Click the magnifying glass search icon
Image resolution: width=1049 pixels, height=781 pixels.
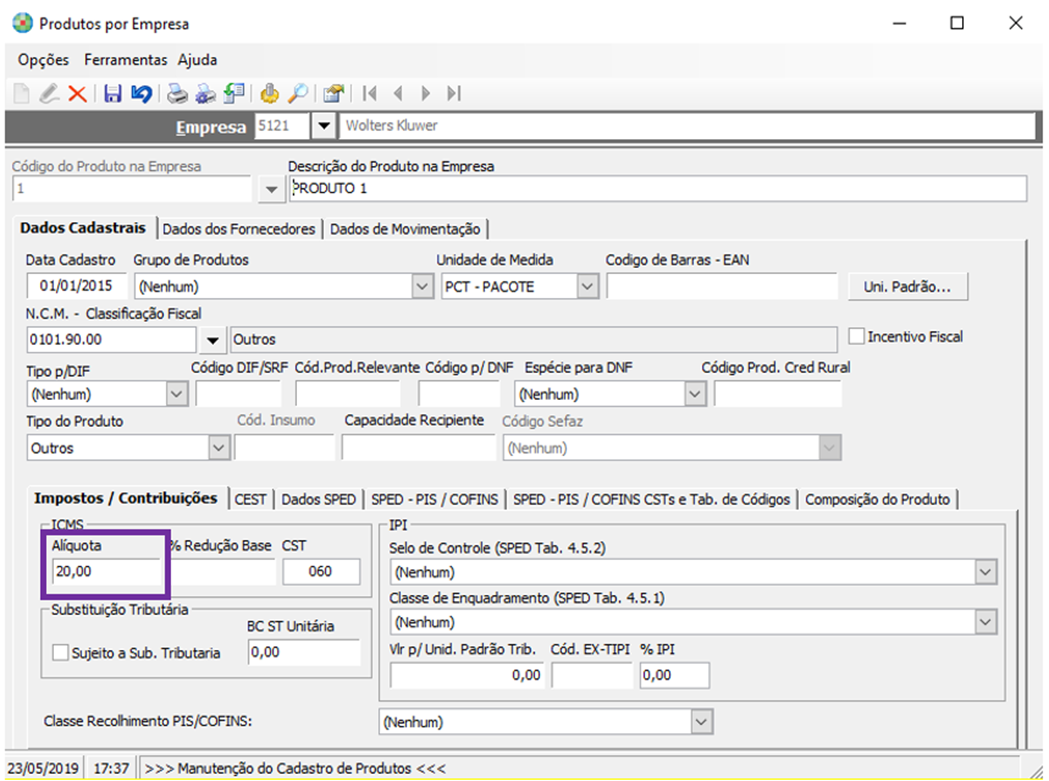298,93
